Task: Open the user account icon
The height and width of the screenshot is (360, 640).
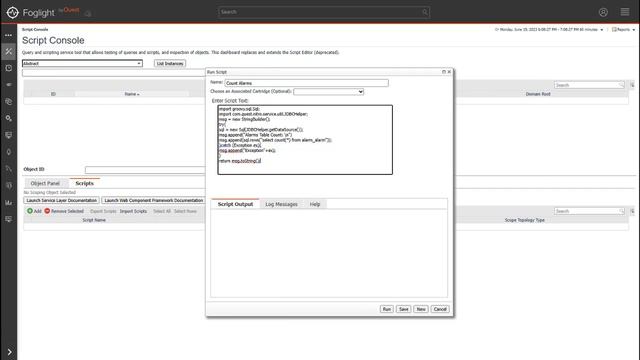Action: [603, 12]
